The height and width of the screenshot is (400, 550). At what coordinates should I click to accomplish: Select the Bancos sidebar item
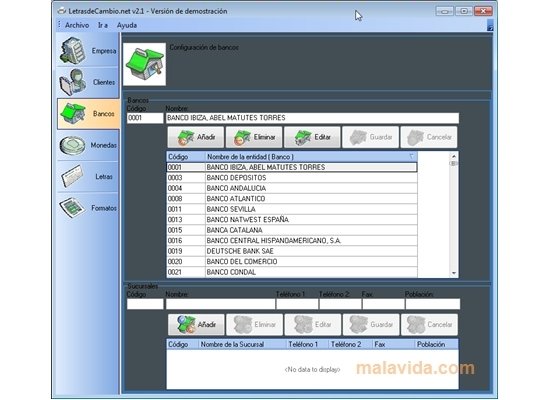pyautogui.click(x=88, y=114)
